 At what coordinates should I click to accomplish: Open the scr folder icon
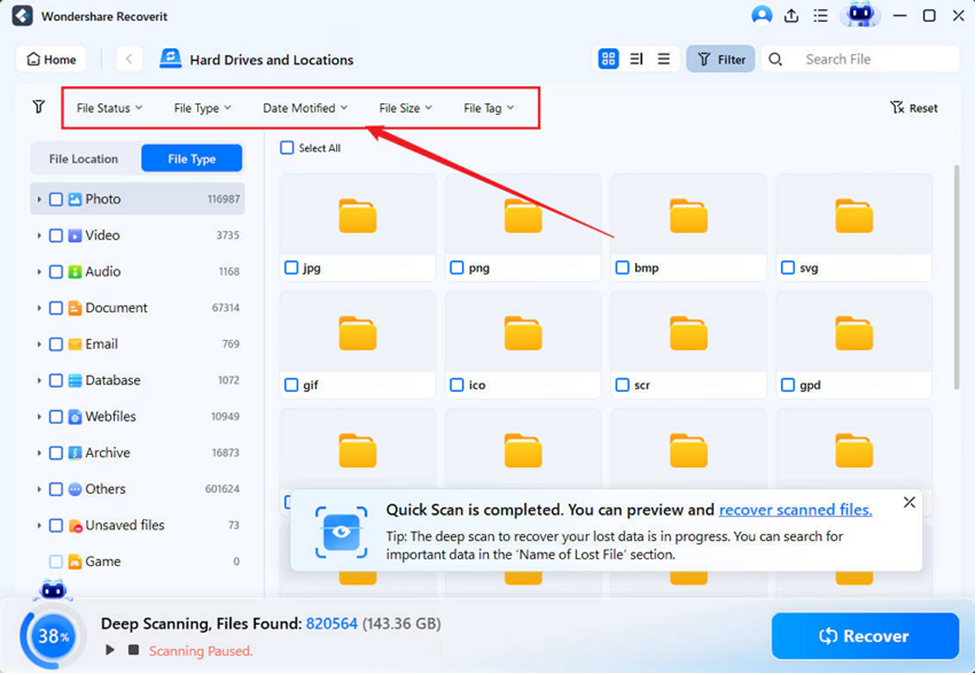691,334
